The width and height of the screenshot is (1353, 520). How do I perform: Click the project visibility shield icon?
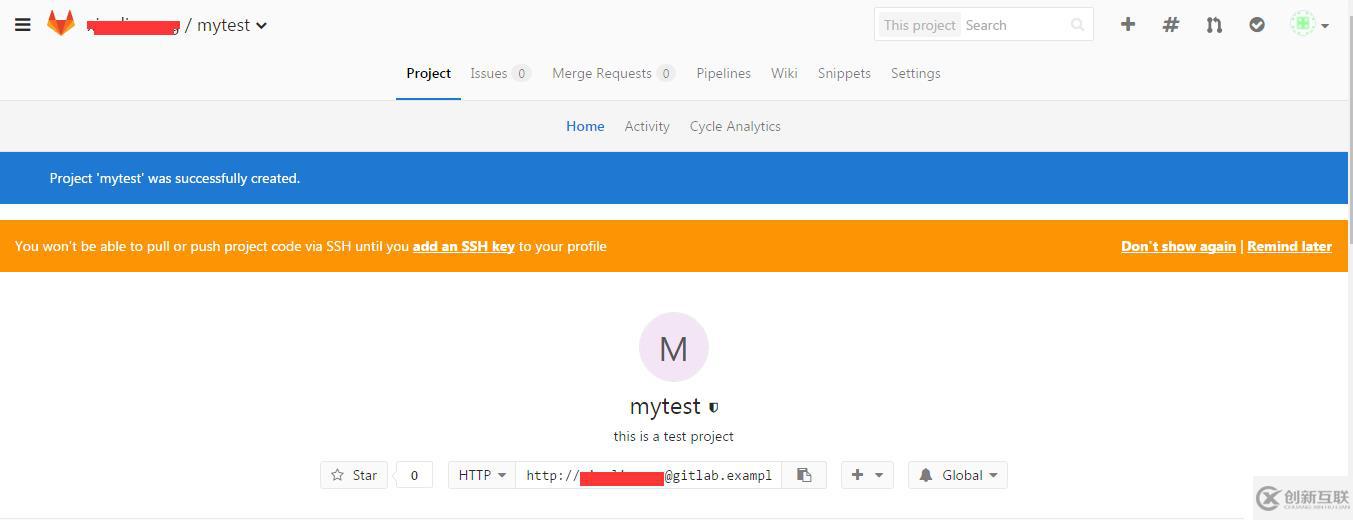point(713,408)
